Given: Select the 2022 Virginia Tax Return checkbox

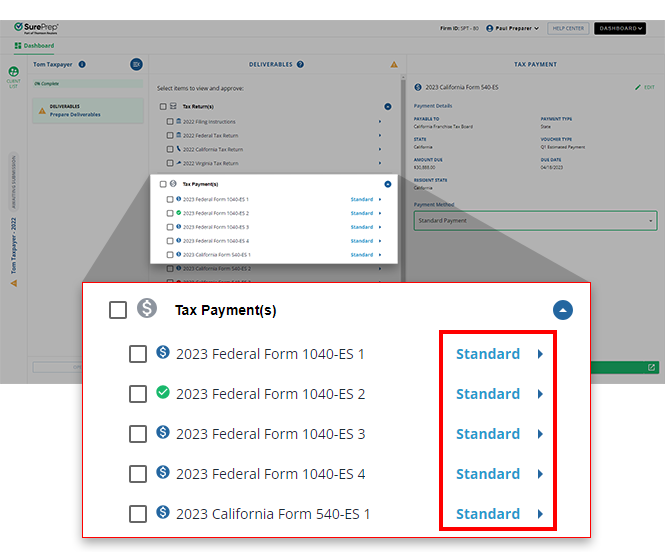Looking at the screenshot, I should pos(170,163).
